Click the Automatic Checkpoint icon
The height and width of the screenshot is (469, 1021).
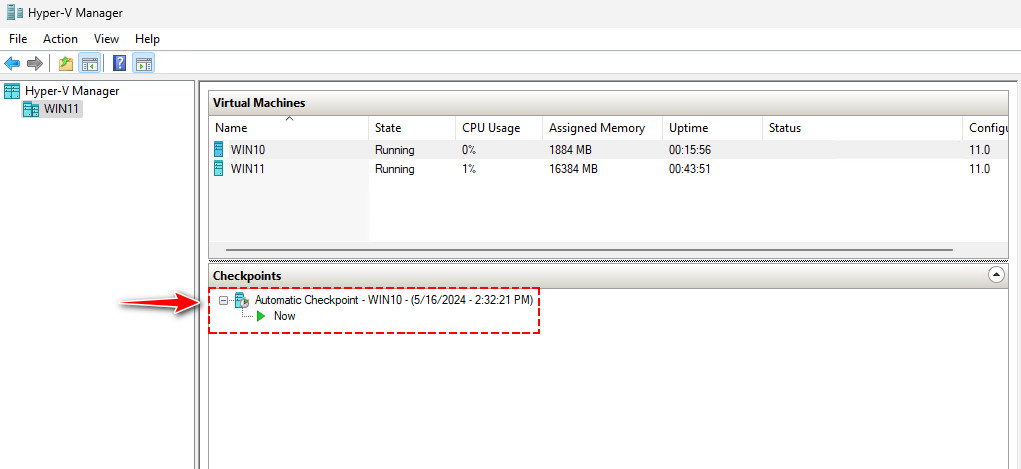[242, 300]
